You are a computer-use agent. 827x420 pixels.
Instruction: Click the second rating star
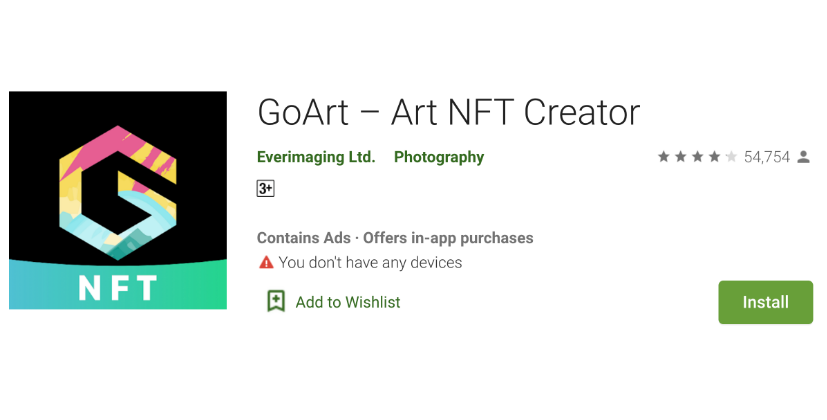pyautogui.click(x=681, y=157)
